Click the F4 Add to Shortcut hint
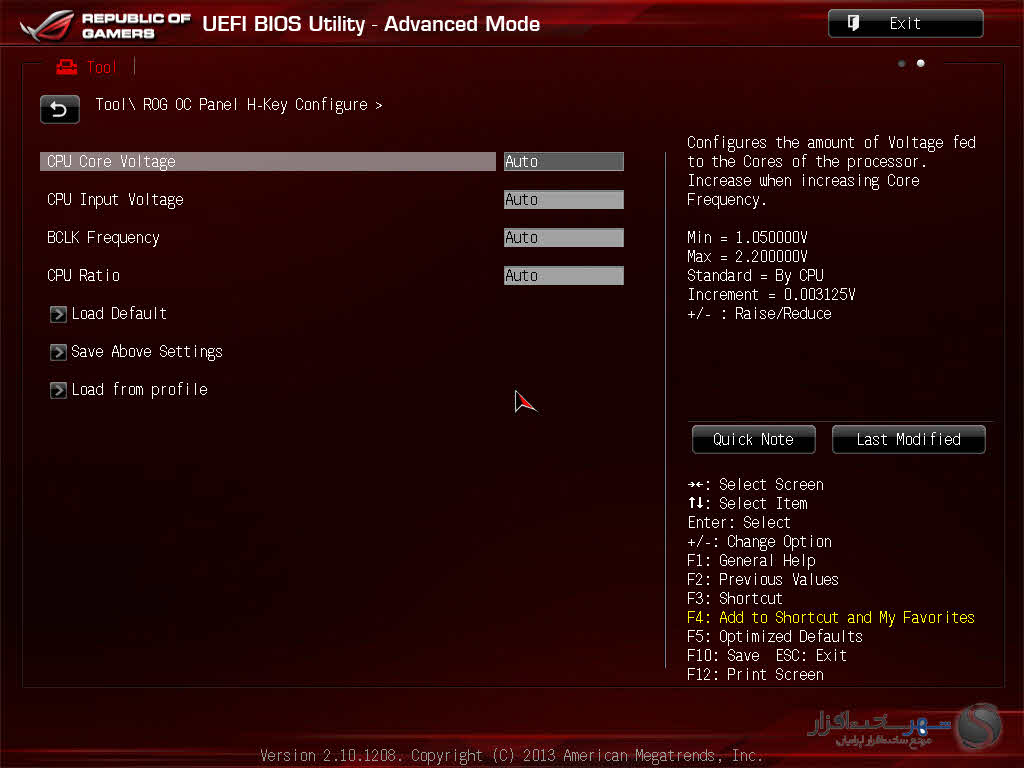 [x=830, y=618]
